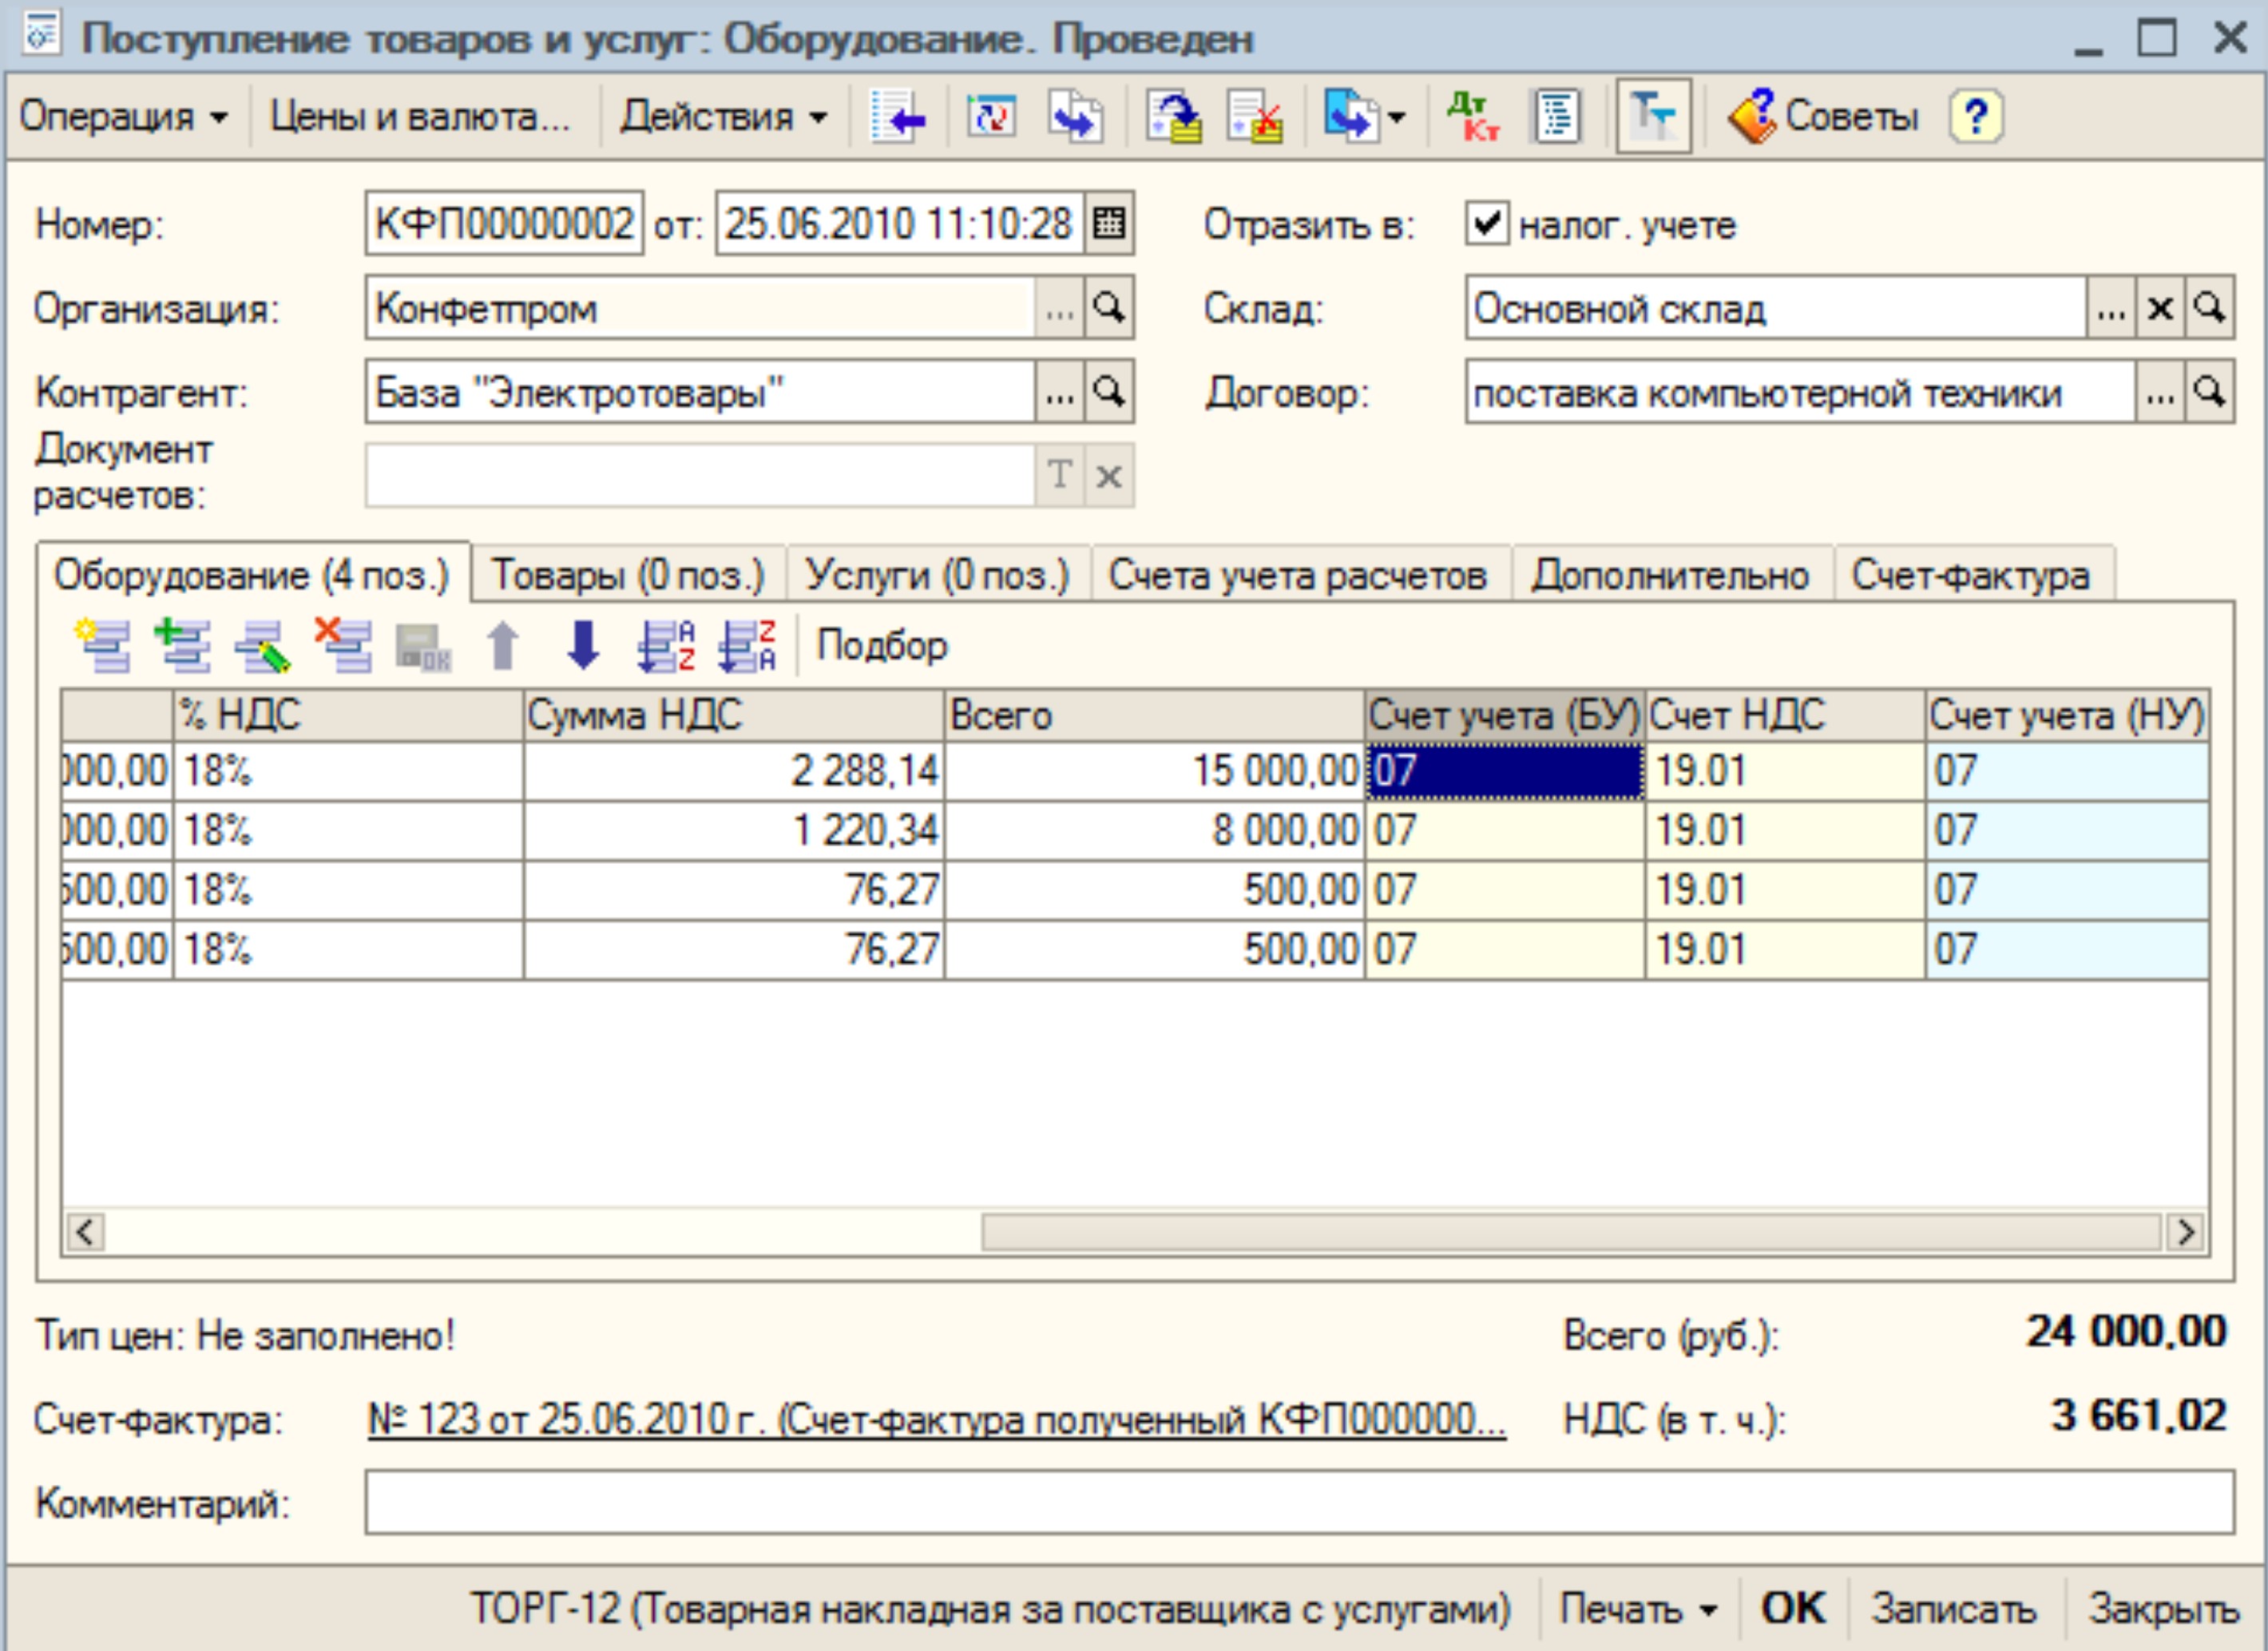This screenshot has width=2268, height=1651.
Task: Click the Записать button
Action: pyautogui.click(x=1954, y=1609)
